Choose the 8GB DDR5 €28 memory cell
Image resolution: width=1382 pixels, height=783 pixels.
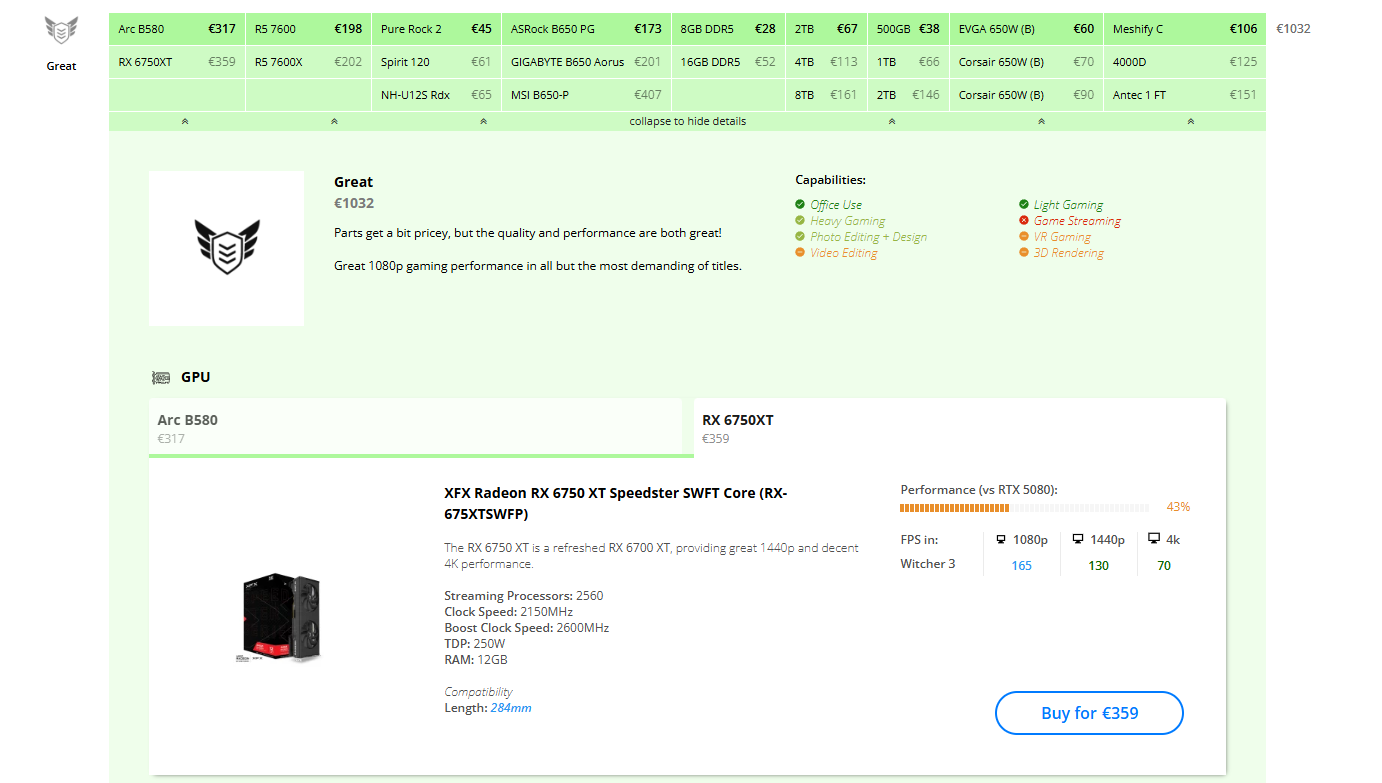tap(728, 29)
